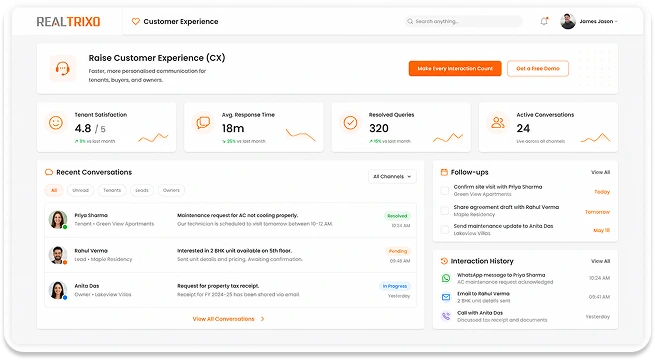Click James Jason's profile avatar

(x=568, y=21)
